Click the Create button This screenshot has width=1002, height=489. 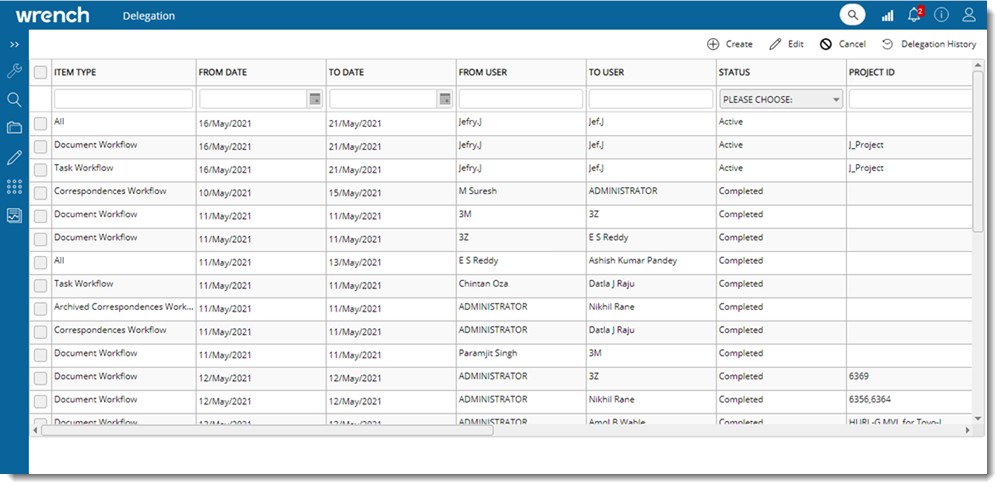[x=729, y=44]
